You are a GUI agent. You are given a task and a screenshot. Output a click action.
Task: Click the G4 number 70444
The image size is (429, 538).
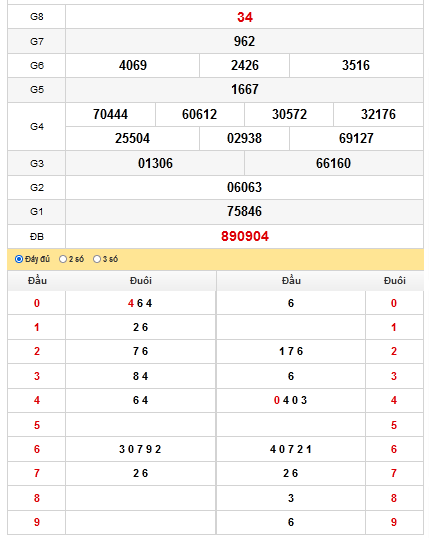(111, 115)
